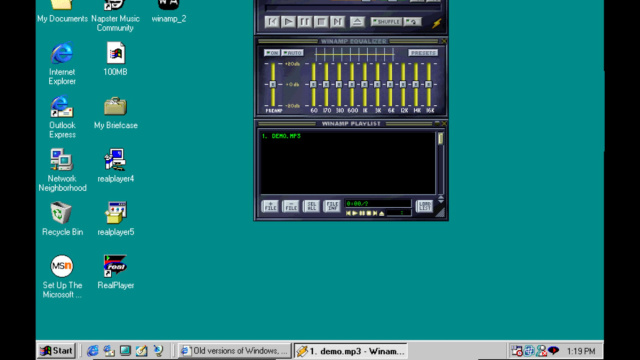640x360 pixels.
Task: Click the playlist window resize corner grip
Action: (440, 212)
